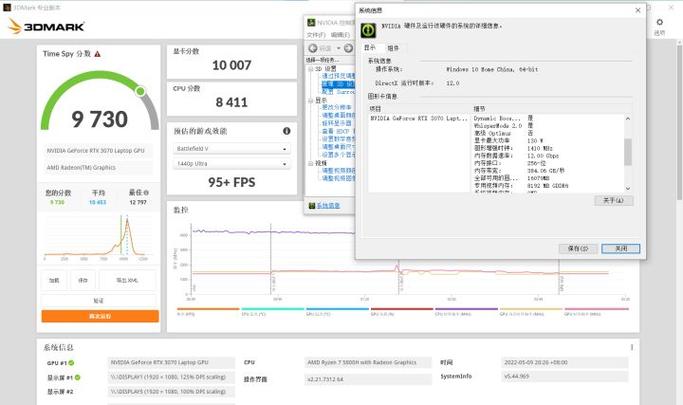This screenshot has height=405, width=683.
Task: Click the 95+ FPS estimate
Action: click(232, 182)
